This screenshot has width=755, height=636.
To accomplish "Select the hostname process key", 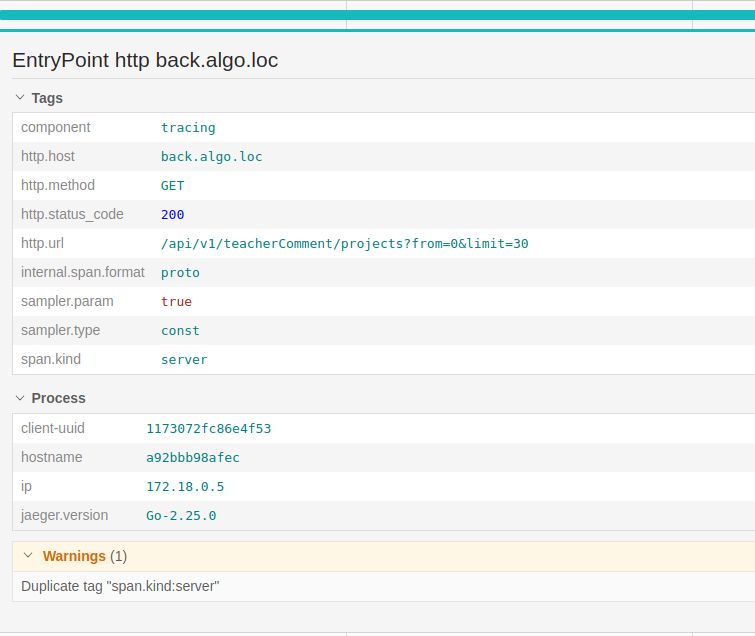I will [x=52, y=457].
